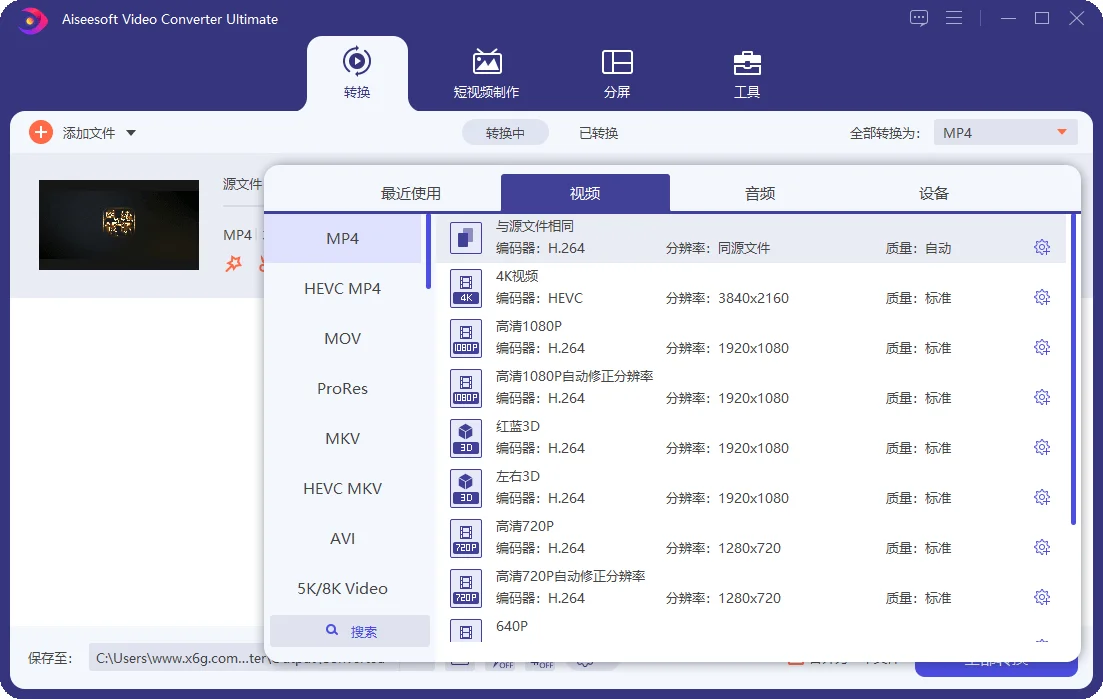Switch to the 音频 tab
The height and width of the screenshot is (699, 1103).
coord(758,192)
